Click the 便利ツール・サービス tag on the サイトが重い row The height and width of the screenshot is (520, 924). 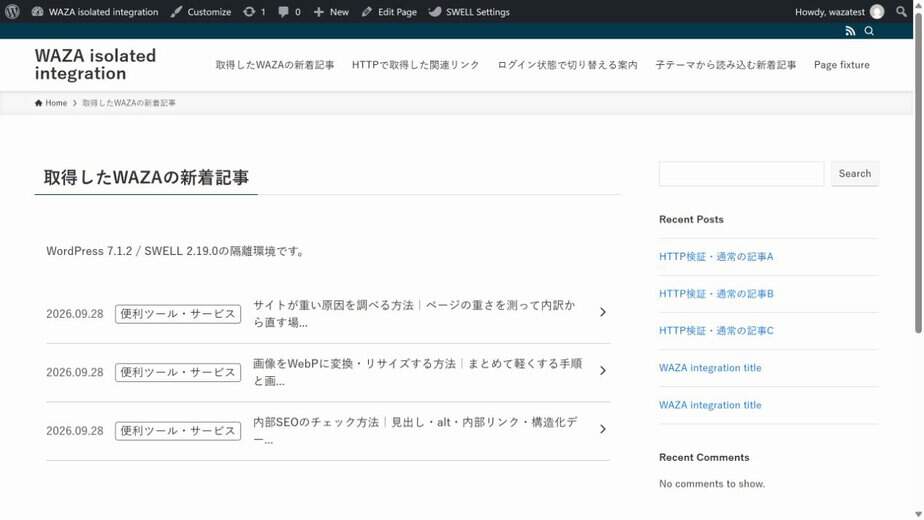pyautogui.click(x=178, y=314)
